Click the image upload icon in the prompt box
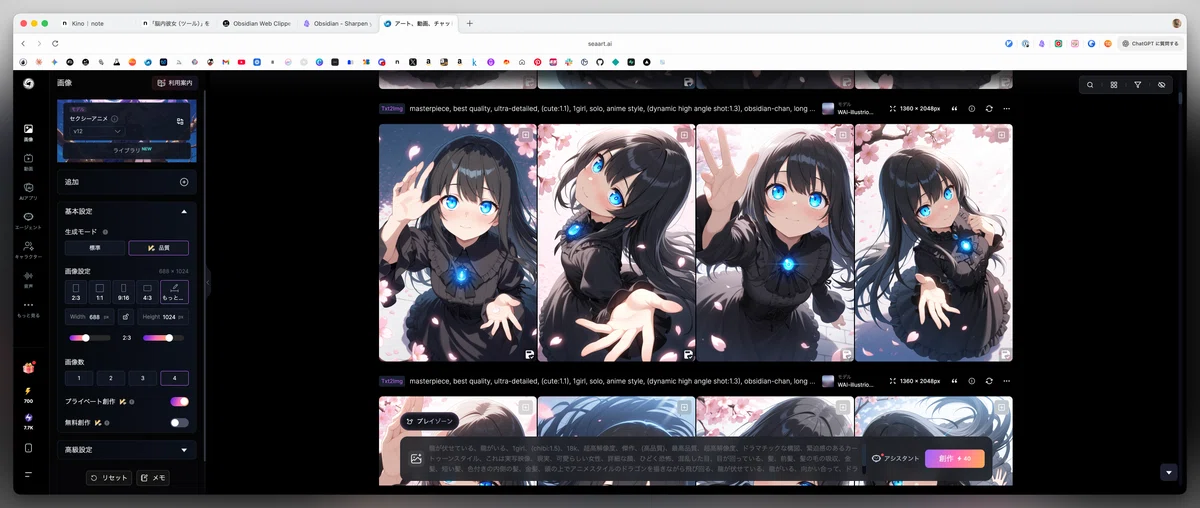The image size is (1200, 508). [x=416, y=458]
